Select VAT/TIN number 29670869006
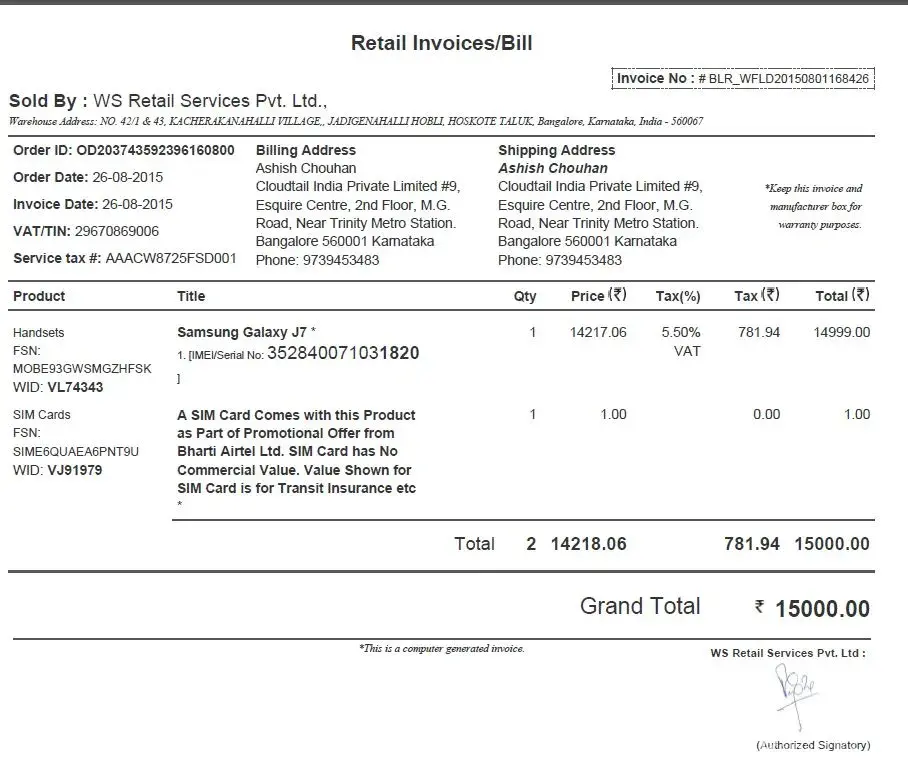Image resolution: width=908 pixels, height=773 pixels. (x=116, y=231)
